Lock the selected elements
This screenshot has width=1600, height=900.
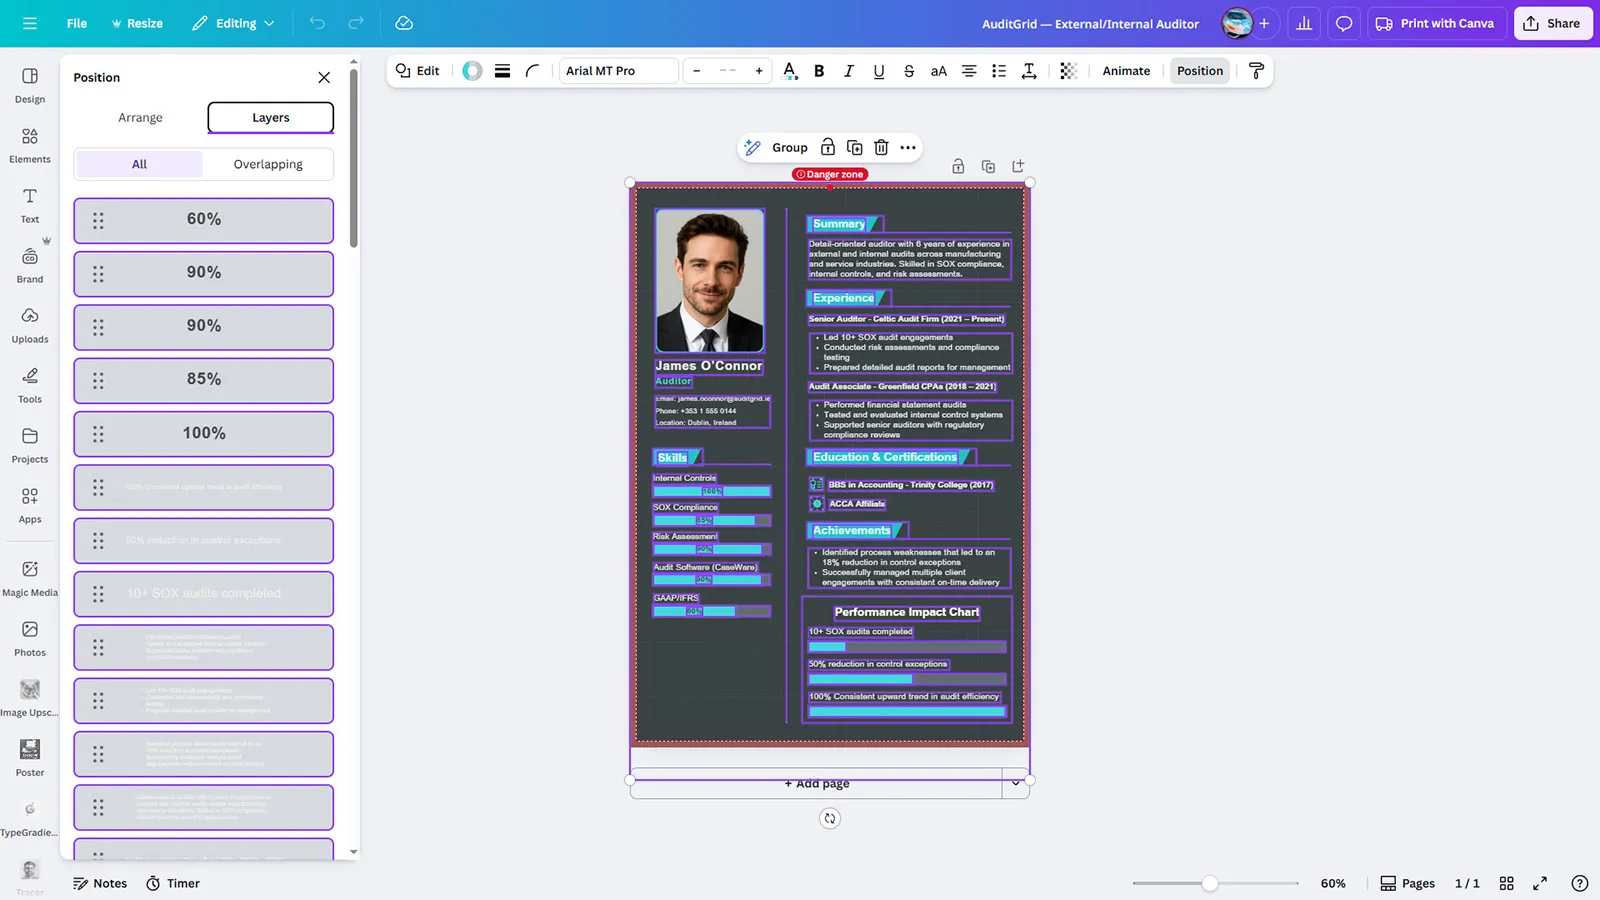tap(828, 148)
